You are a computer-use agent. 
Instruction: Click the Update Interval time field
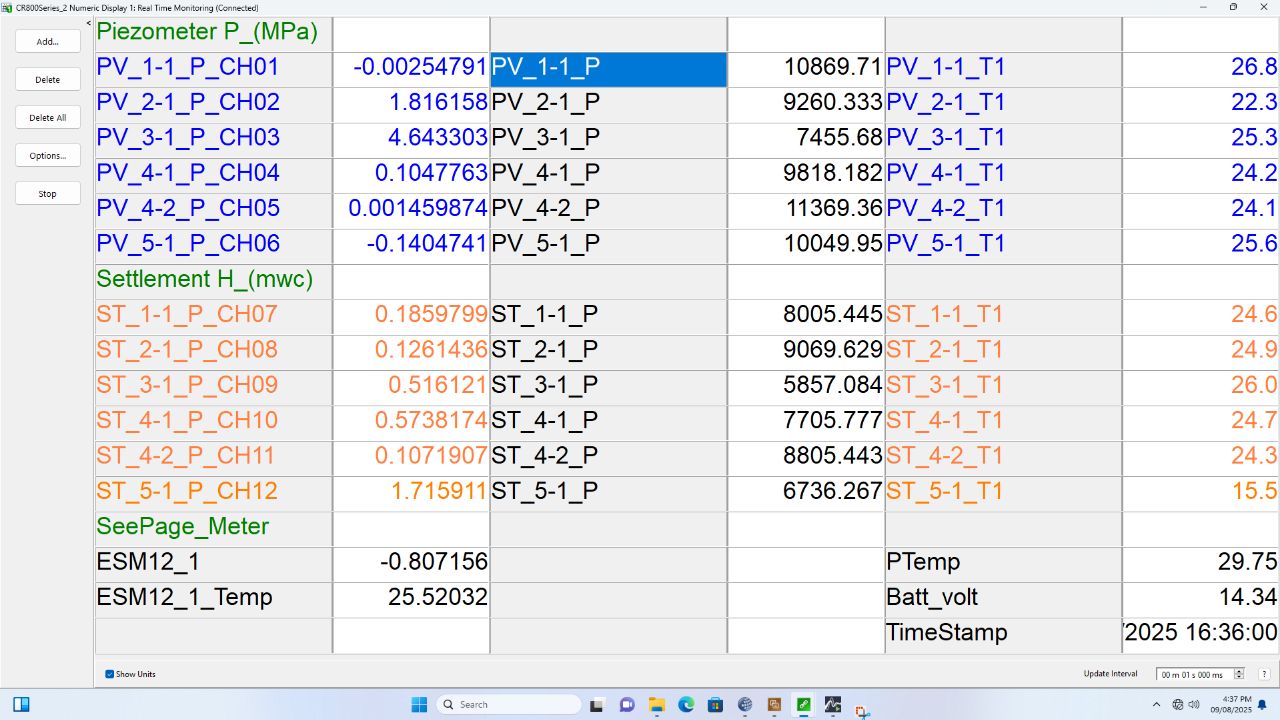click(1193, 675)
